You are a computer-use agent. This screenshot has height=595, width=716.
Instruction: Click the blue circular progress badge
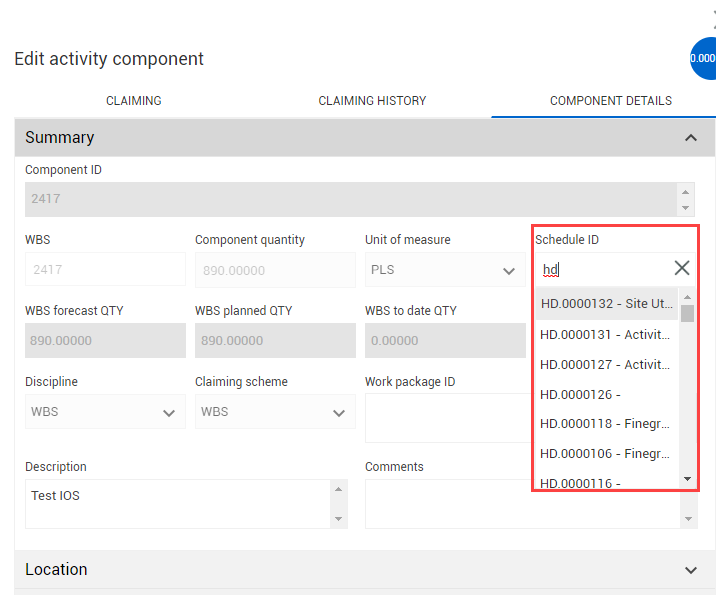click(x=703, y=58)
